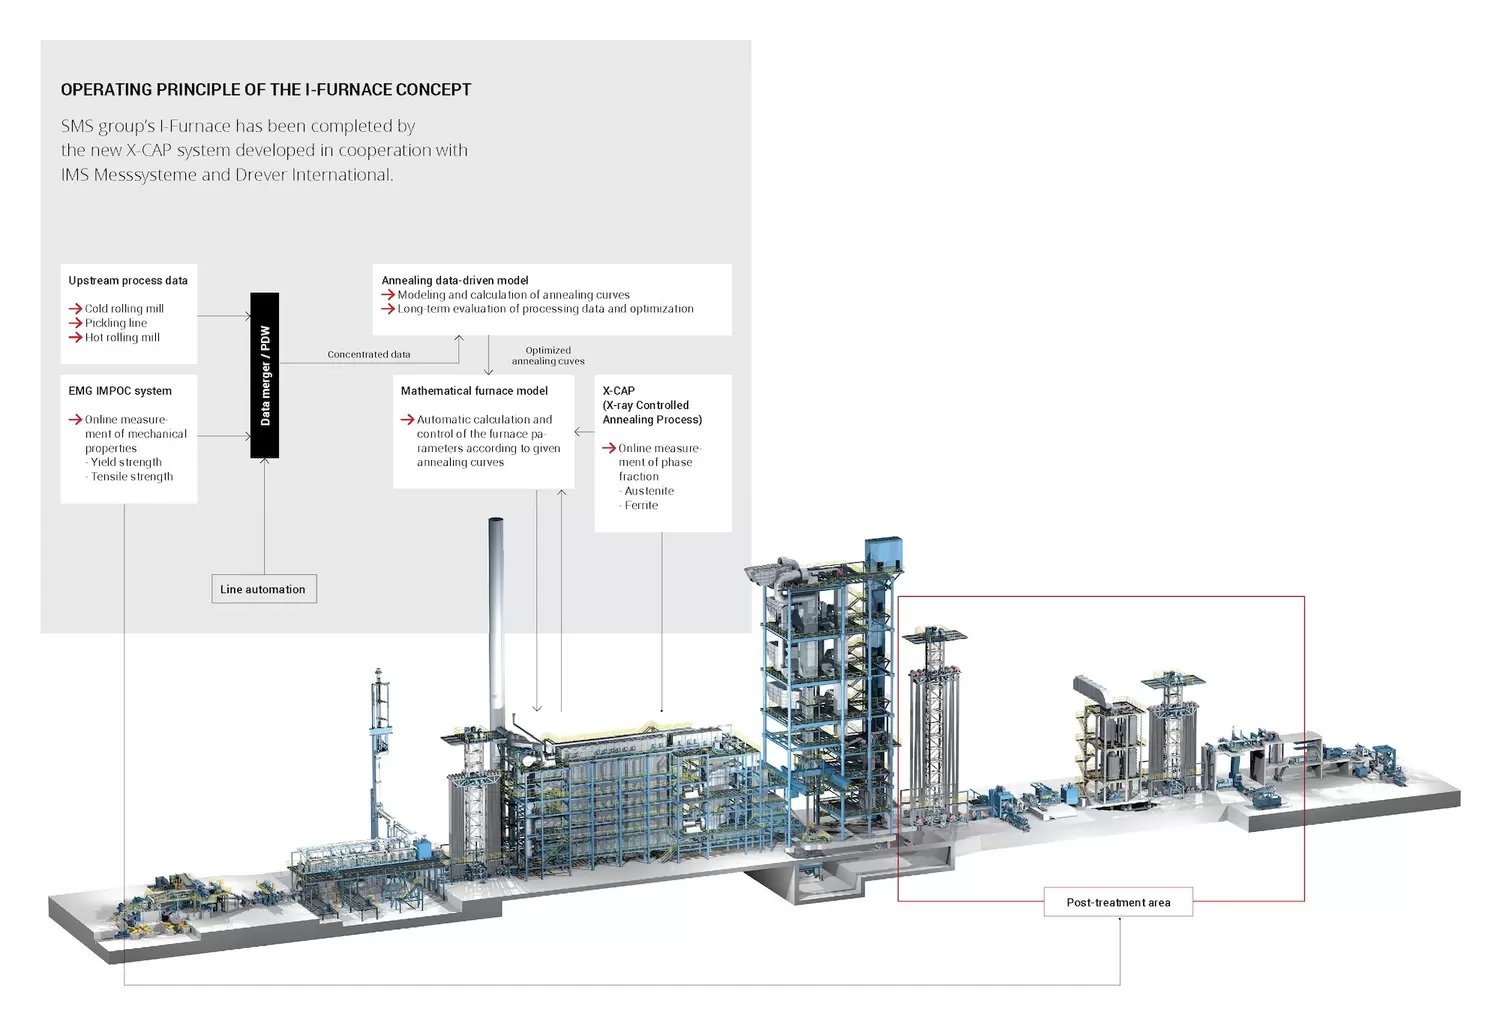Click the Annealing data-driven model heading
Viewport: 1500px width, 1023px height.
point(455,281)
